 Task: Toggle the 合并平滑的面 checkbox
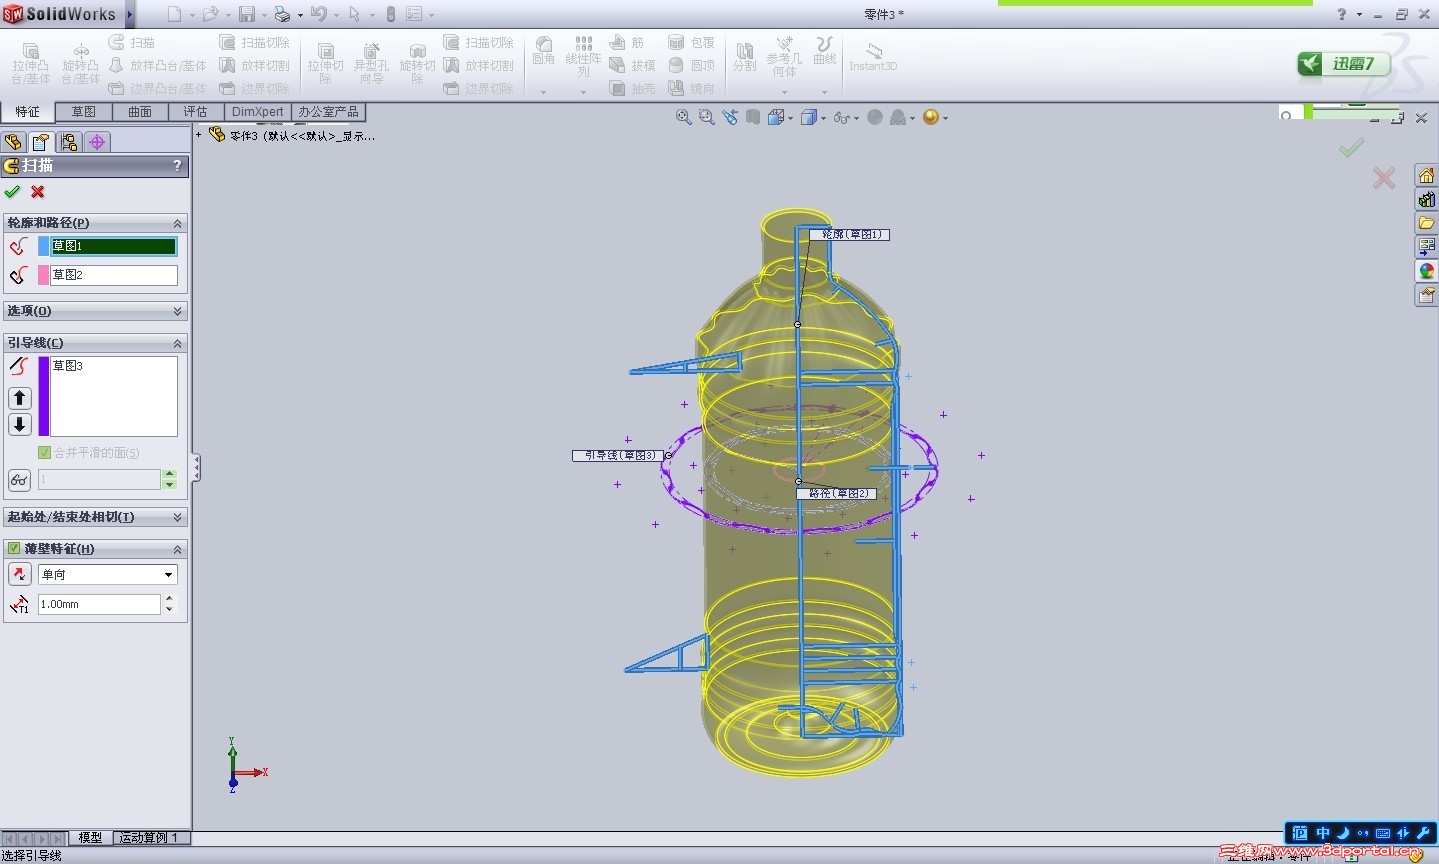point(44,453)
